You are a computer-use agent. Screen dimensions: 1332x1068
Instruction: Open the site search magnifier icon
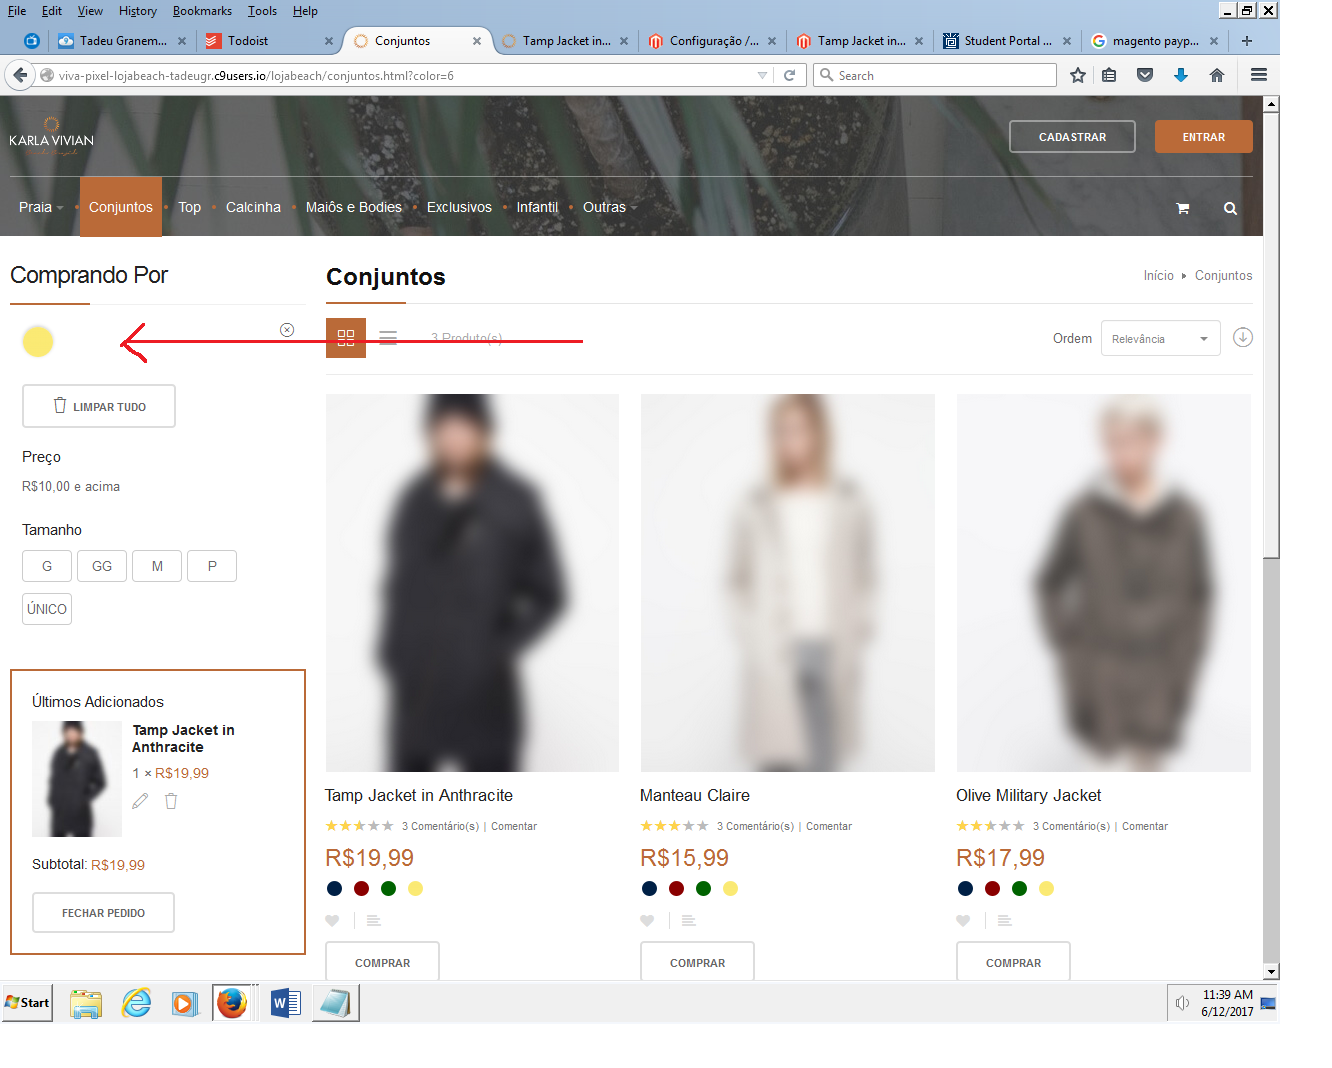click(1230, 208)
